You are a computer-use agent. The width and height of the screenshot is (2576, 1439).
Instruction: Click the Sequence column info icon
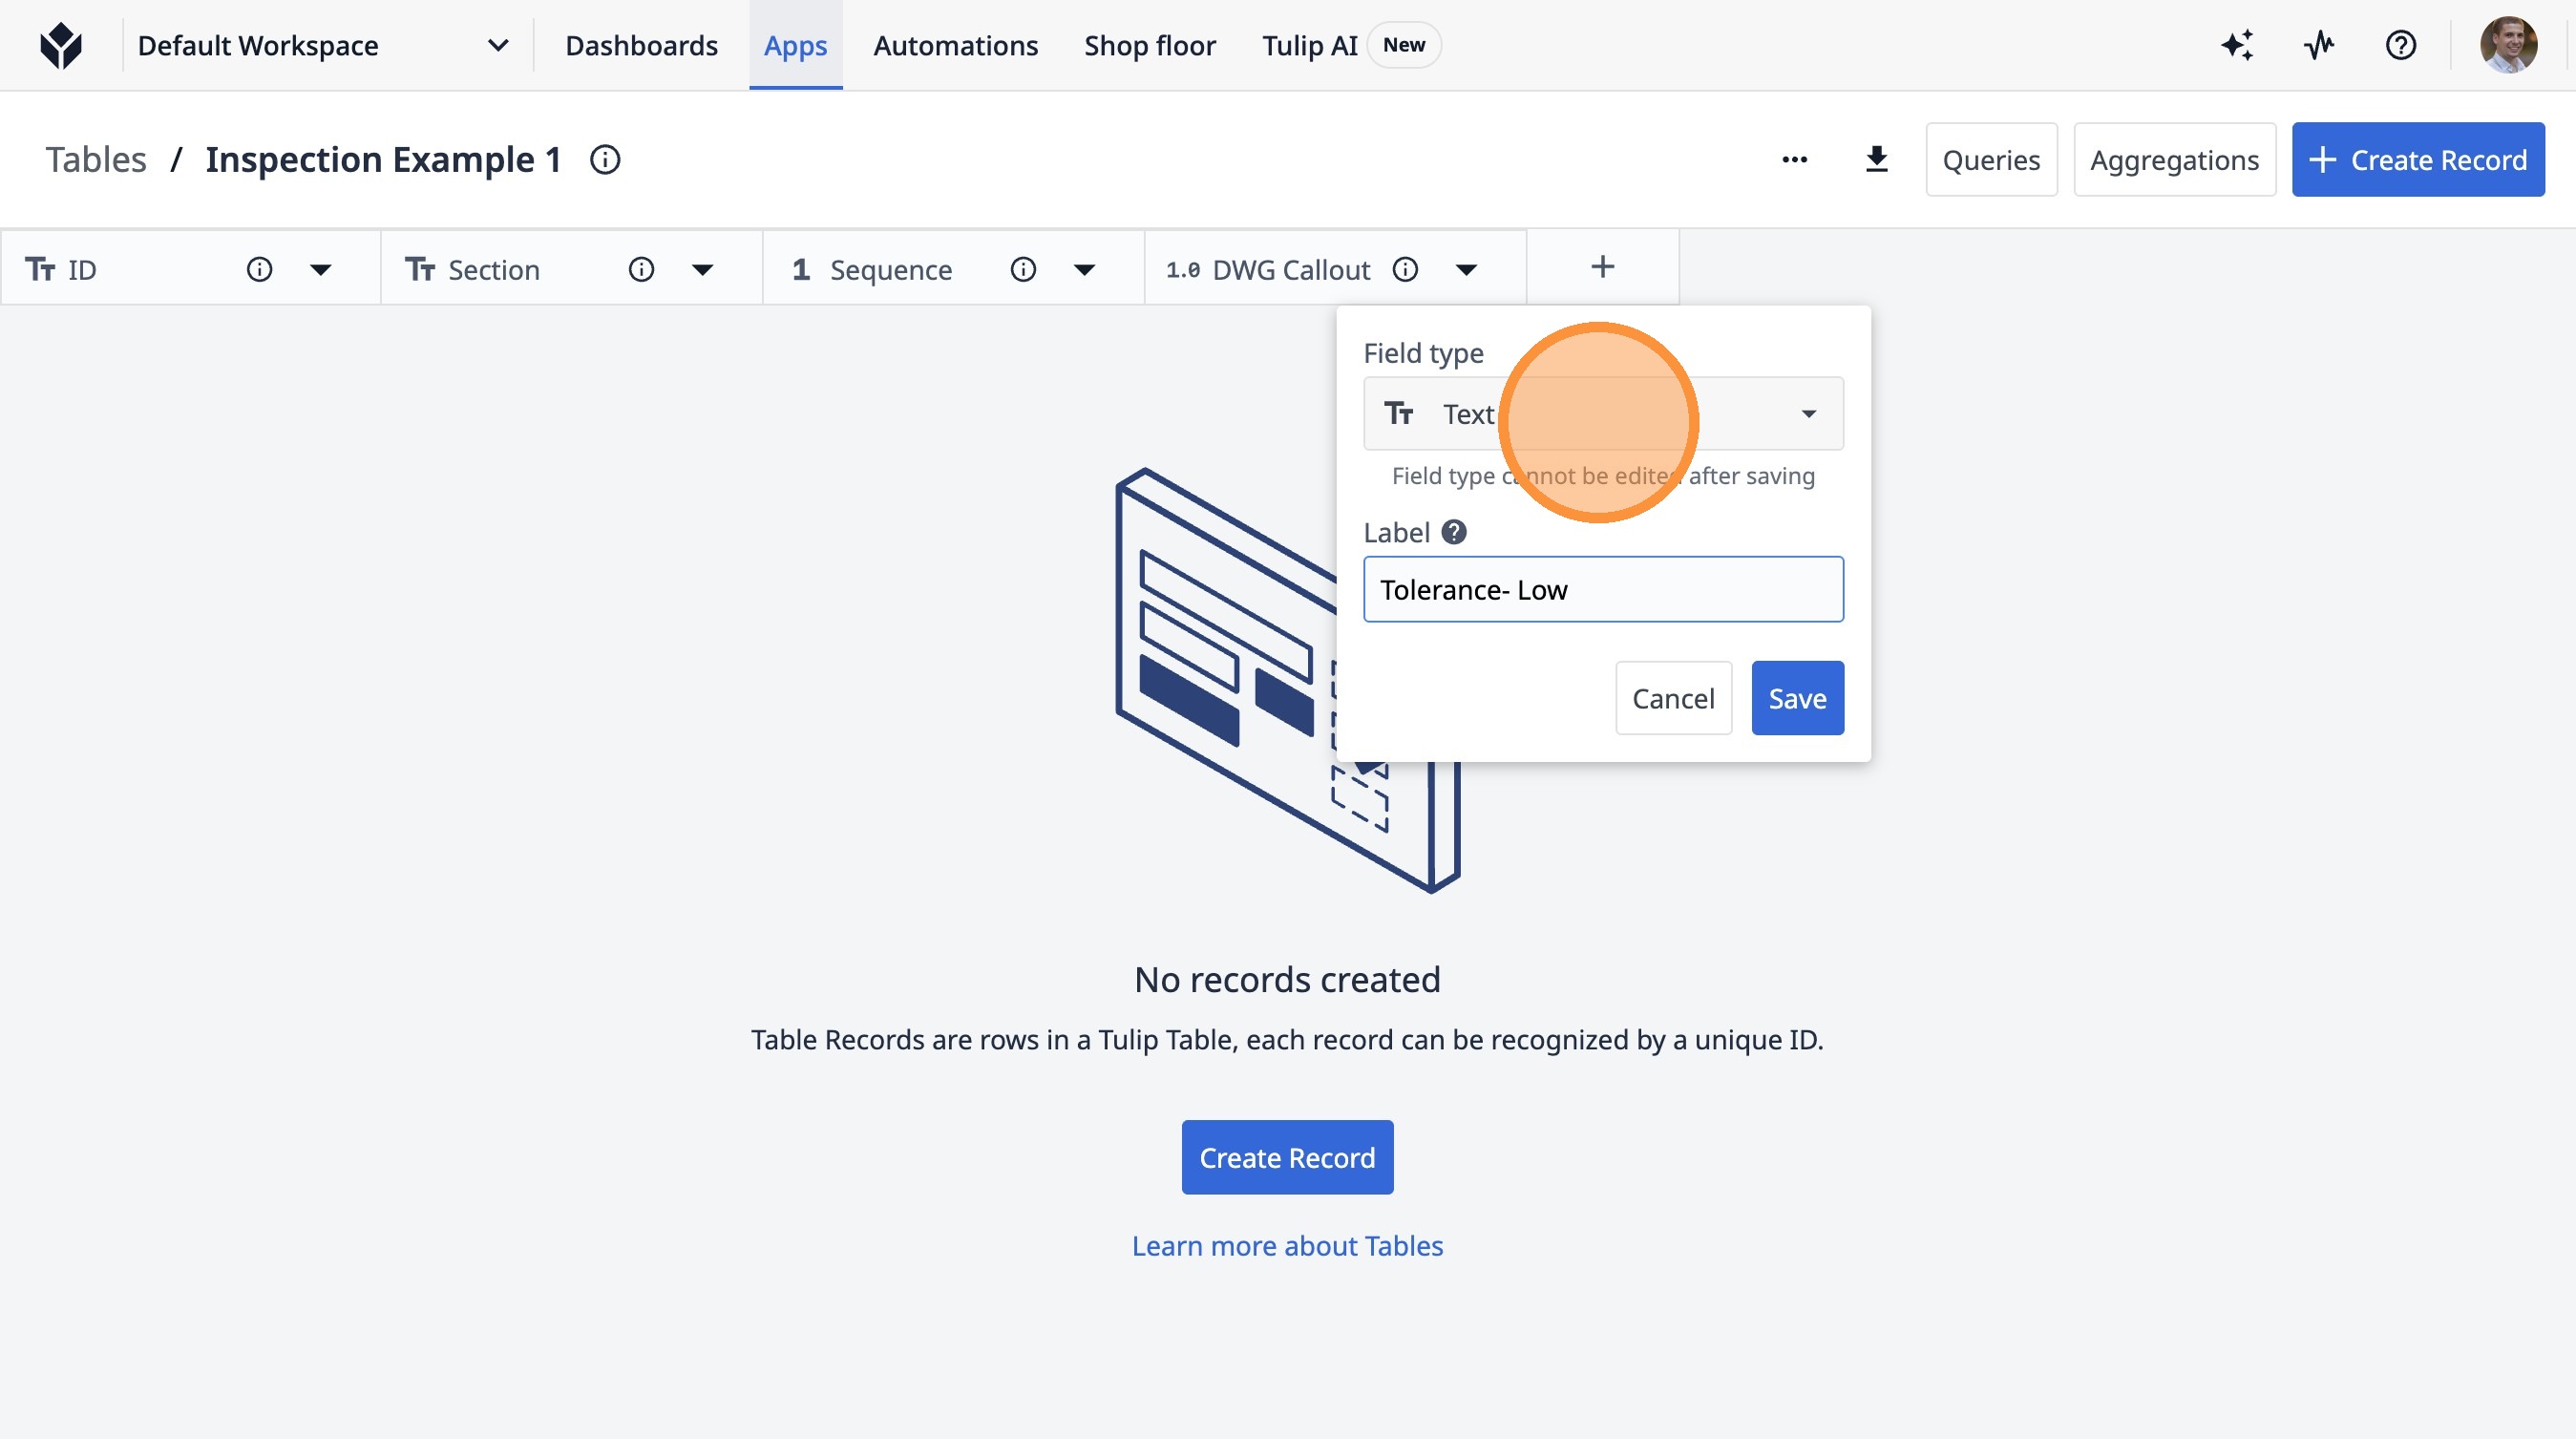1022,269
